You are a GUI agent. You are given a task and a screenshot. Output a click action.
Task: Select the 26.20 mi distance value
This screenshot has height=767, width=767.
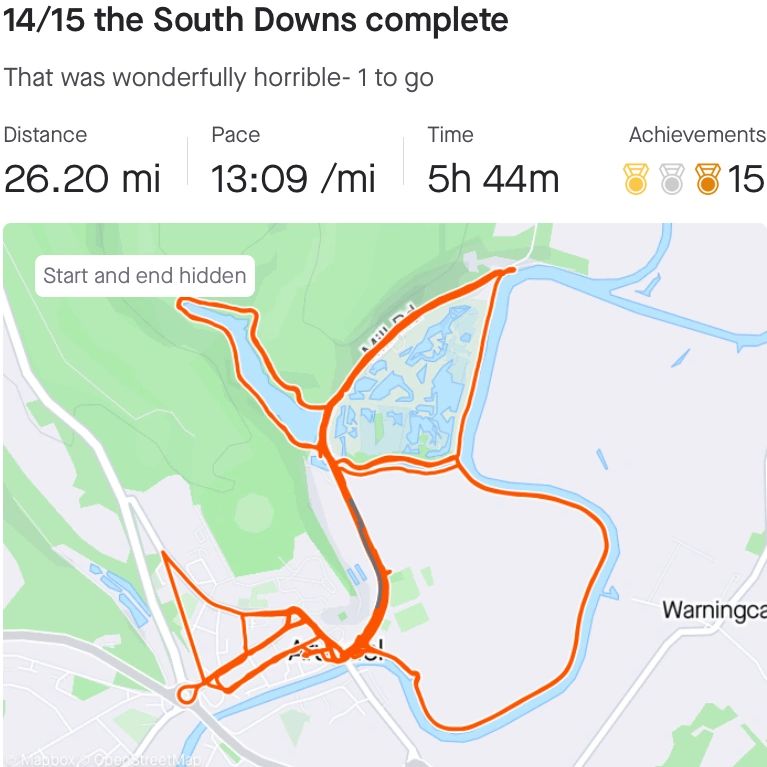pos(82,180)
